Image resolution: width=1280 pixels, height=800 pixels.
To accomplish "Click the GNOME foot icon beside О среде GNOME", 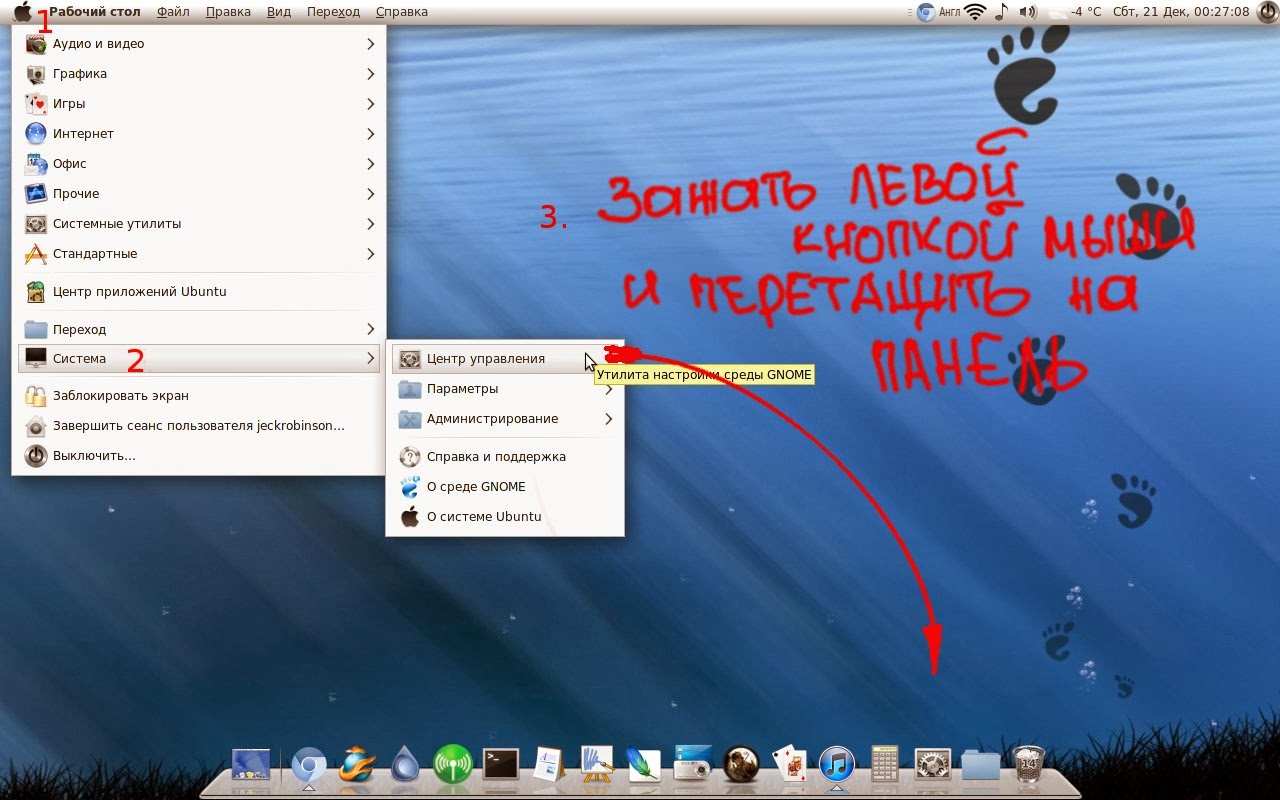I will 409,487.
